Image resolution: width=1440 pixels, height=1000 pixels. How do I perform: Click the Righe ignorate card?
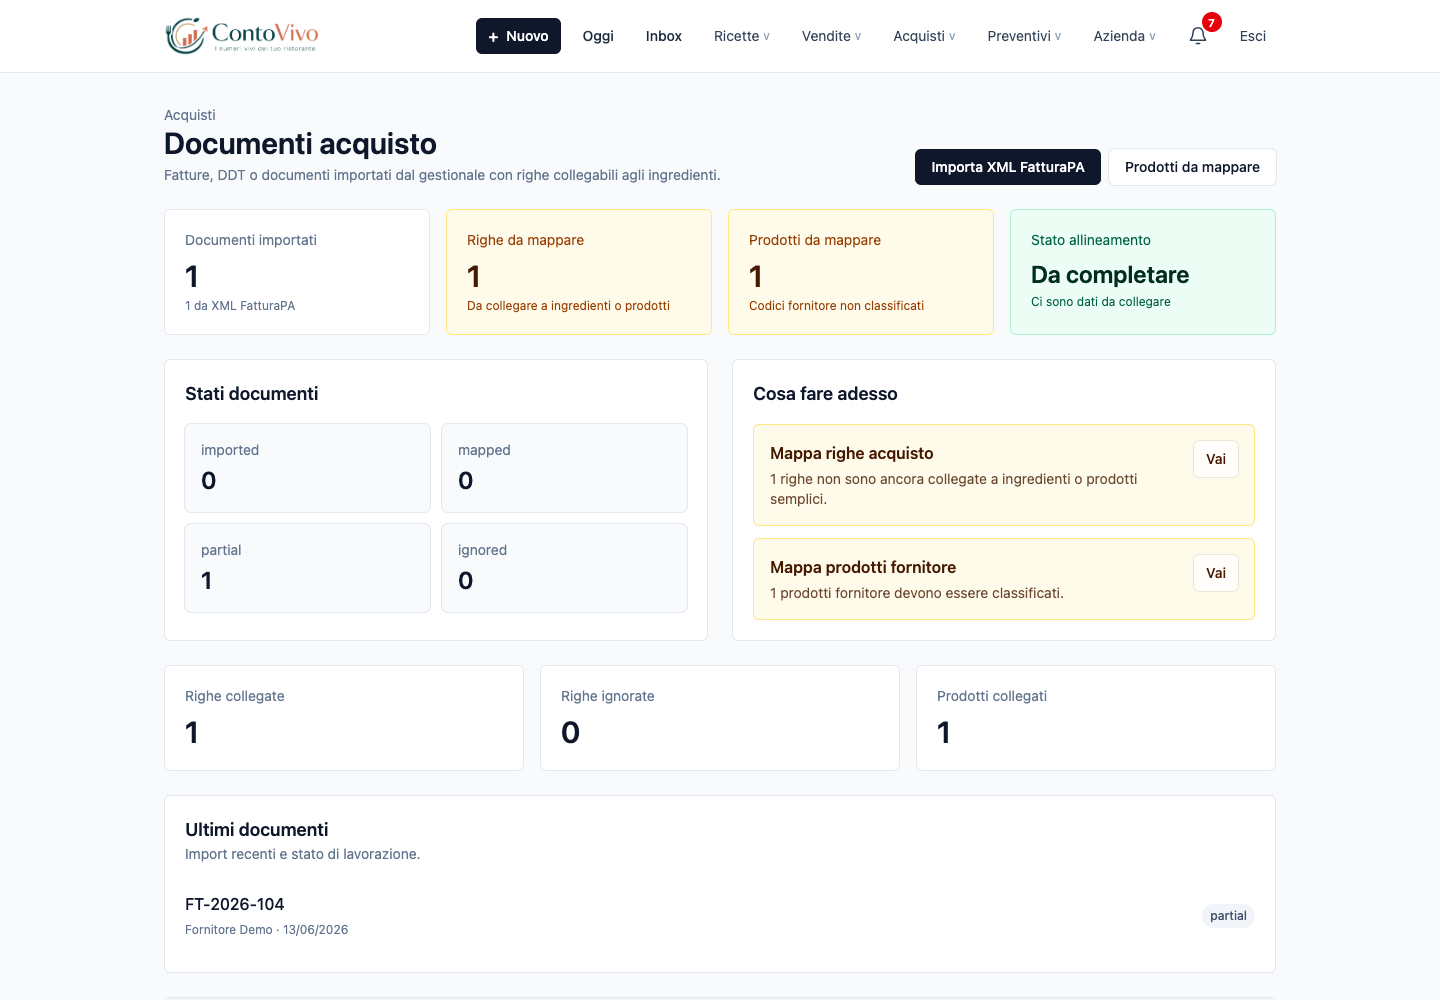[720, 718]
